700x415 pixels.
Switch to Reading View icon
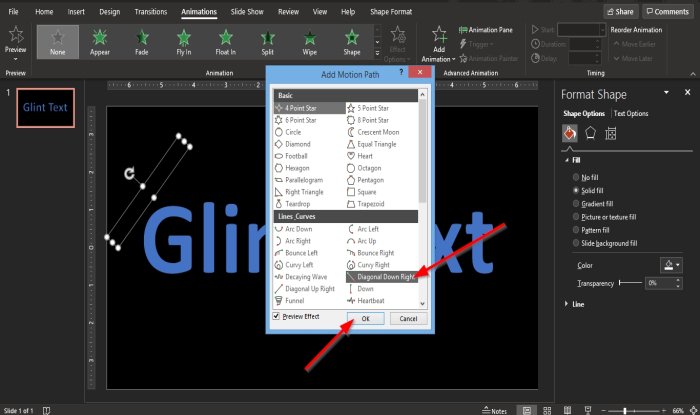(x=567, y=410)
